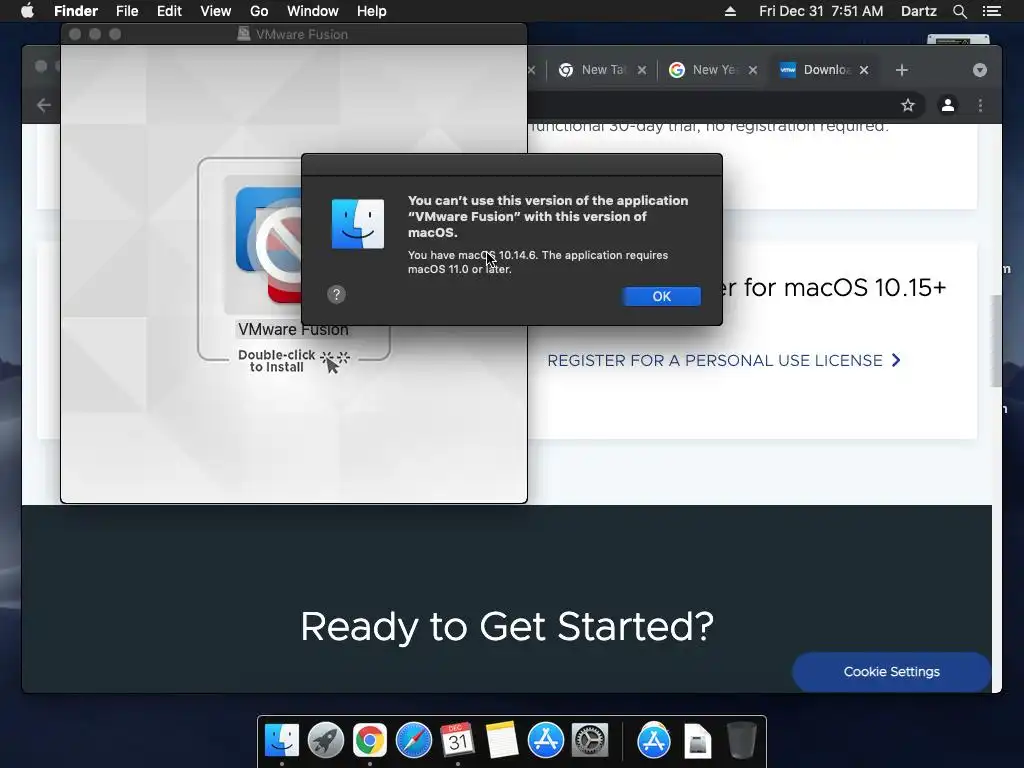Open Safari compass icon in the Dock
Viewport: 1024px width, 768px height.
[x=413, y=740]
